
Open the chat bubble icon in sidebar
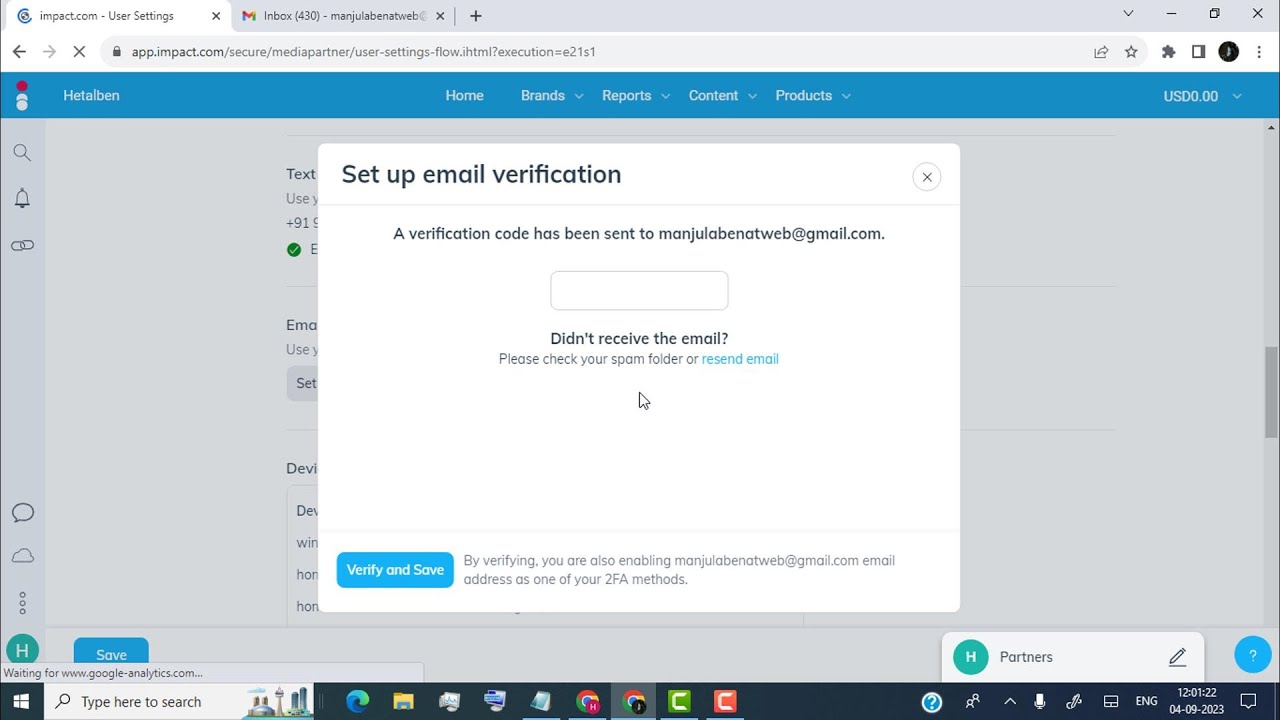tap(22, 513)
